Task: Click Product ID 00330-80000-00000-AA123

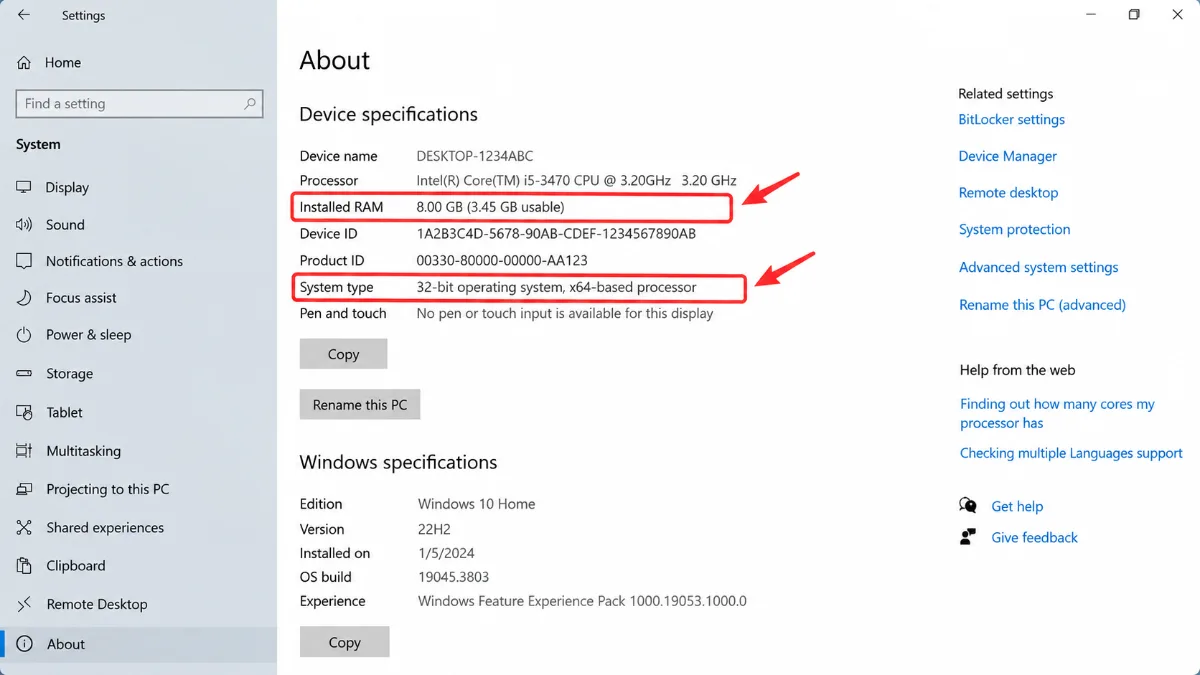Action: 501,260
